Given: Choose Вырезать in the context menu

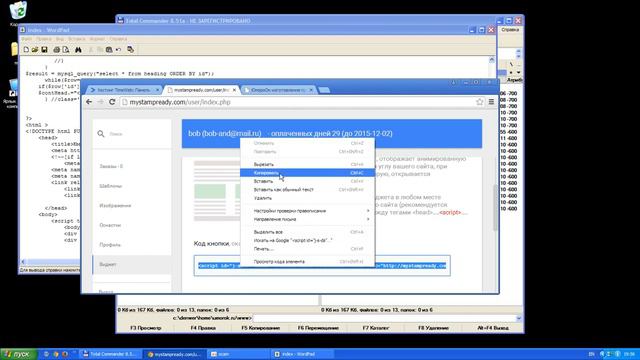Looking at the screenshot, I should click(307, 164).
